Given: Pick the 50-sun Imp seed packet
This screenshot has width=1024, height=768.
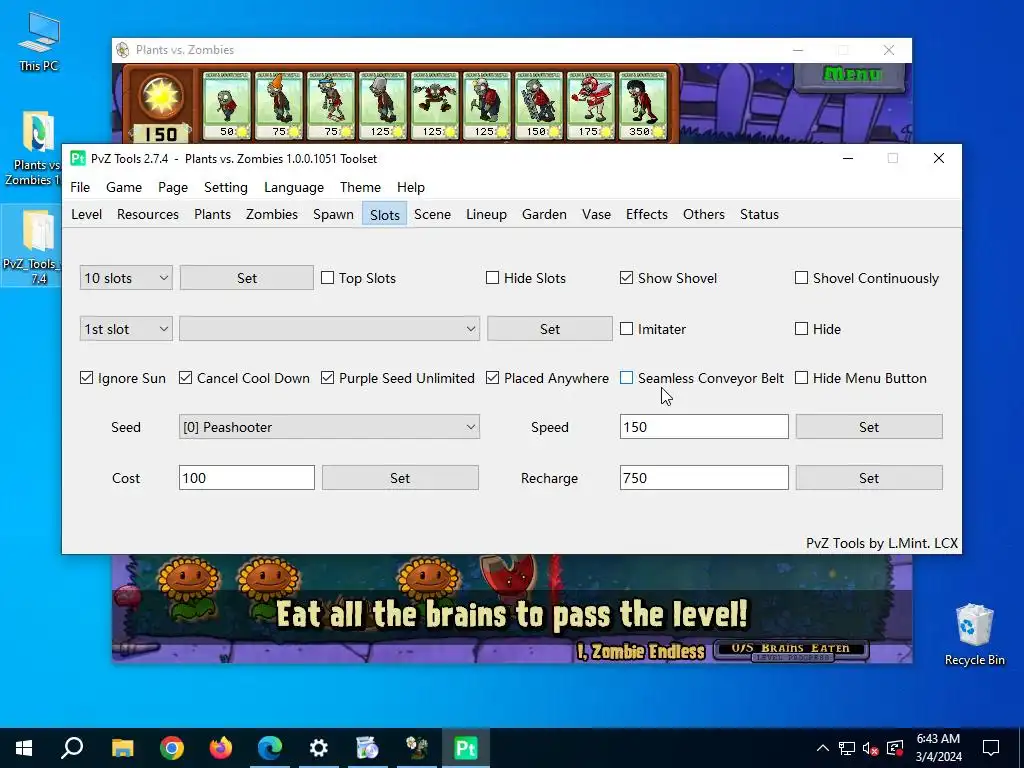Looking at the screenshot, I should (x=227, y=105).
